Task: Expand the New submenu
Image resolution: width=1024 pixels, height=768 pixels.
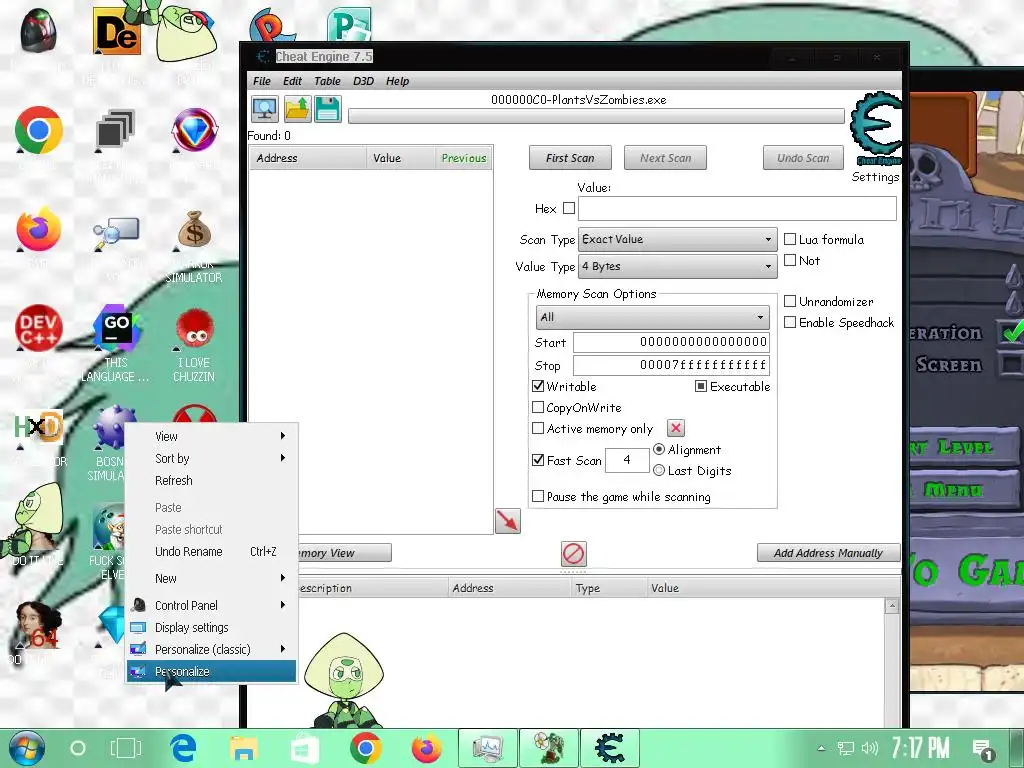Action: pos(212,579)
